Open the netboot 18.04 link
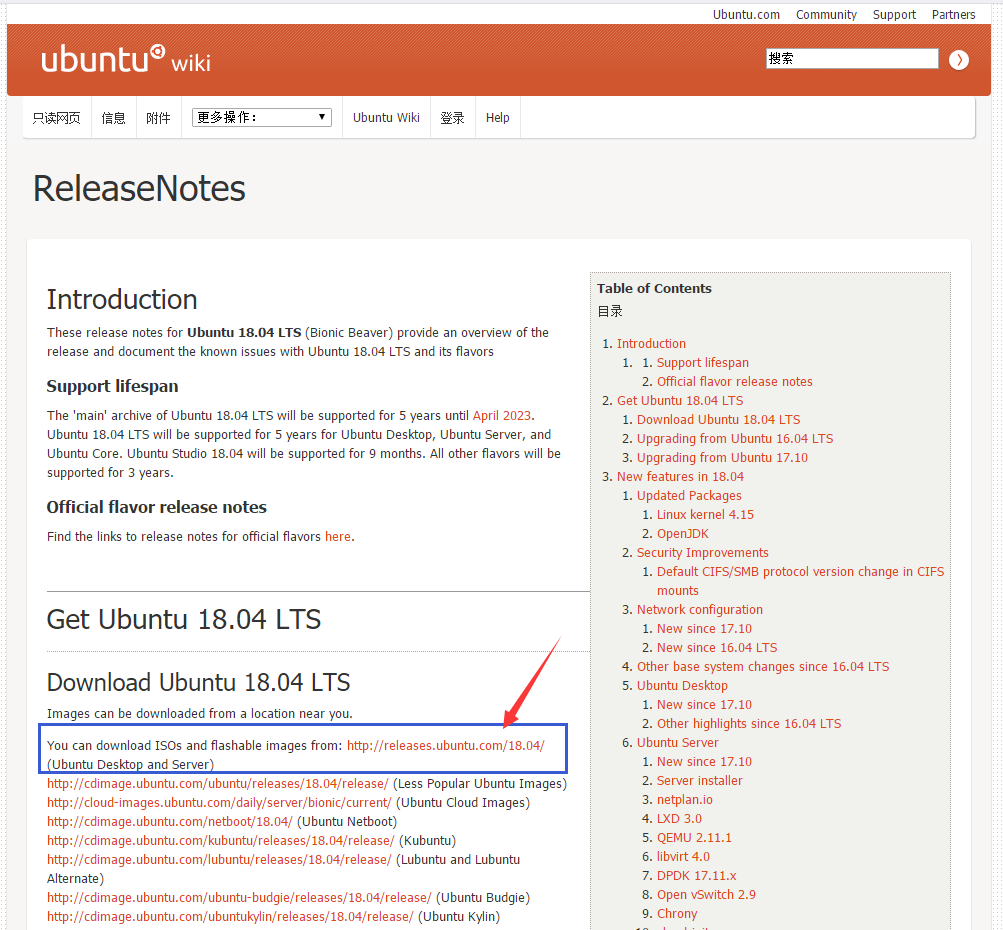 [170, 822]
